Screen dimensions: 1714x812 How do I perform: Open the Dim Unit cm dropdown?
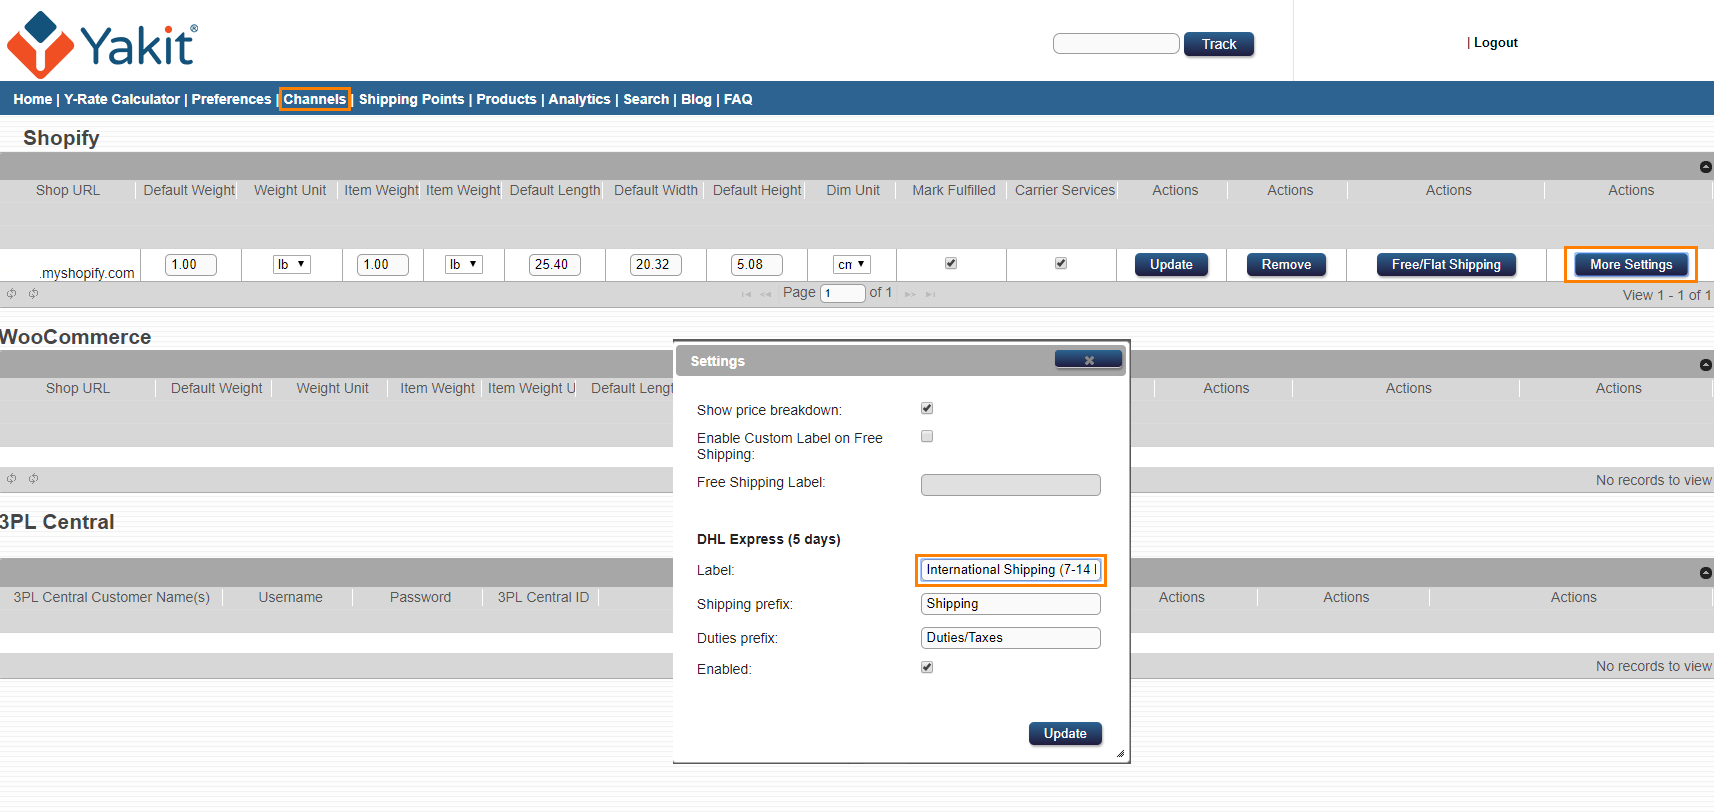pos(852,264)
